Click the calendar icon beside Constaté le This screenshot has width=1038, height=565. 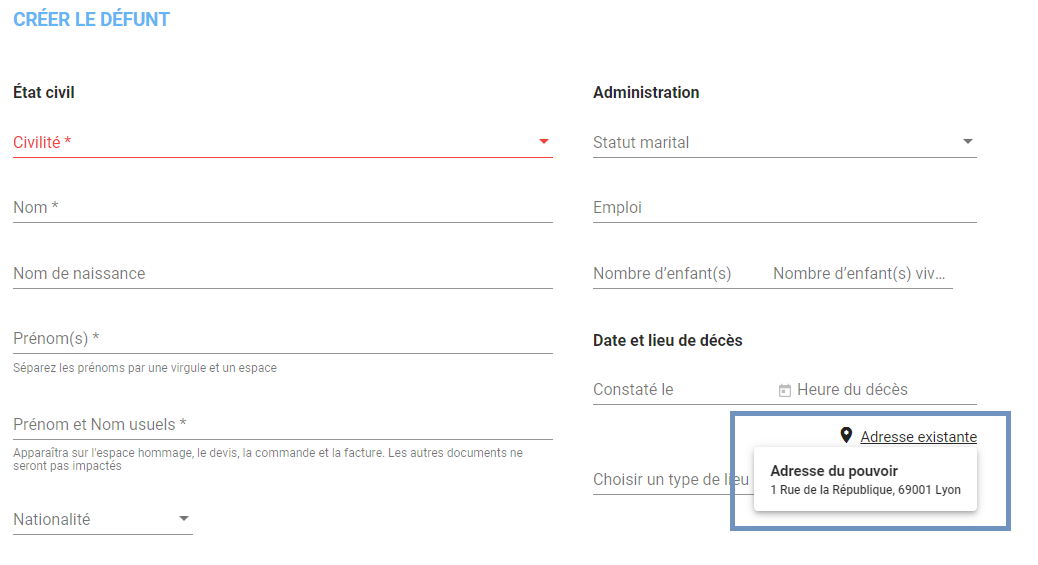pos(784,391)
